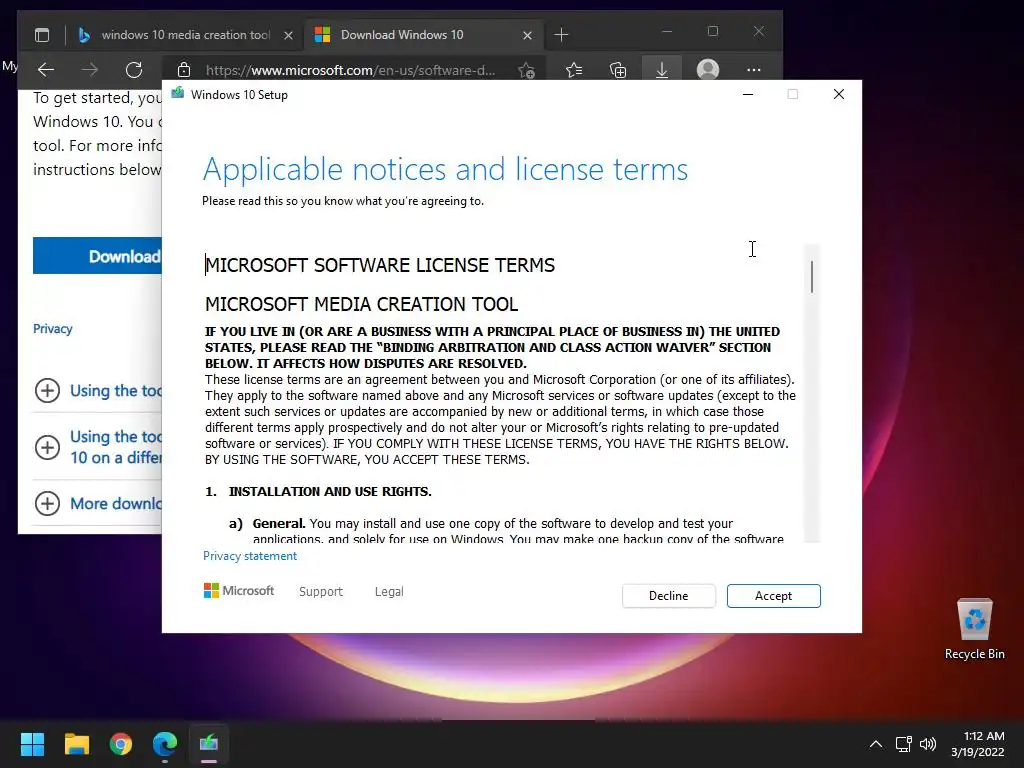Open the Privacy link on the webpage

pos(52,328)
